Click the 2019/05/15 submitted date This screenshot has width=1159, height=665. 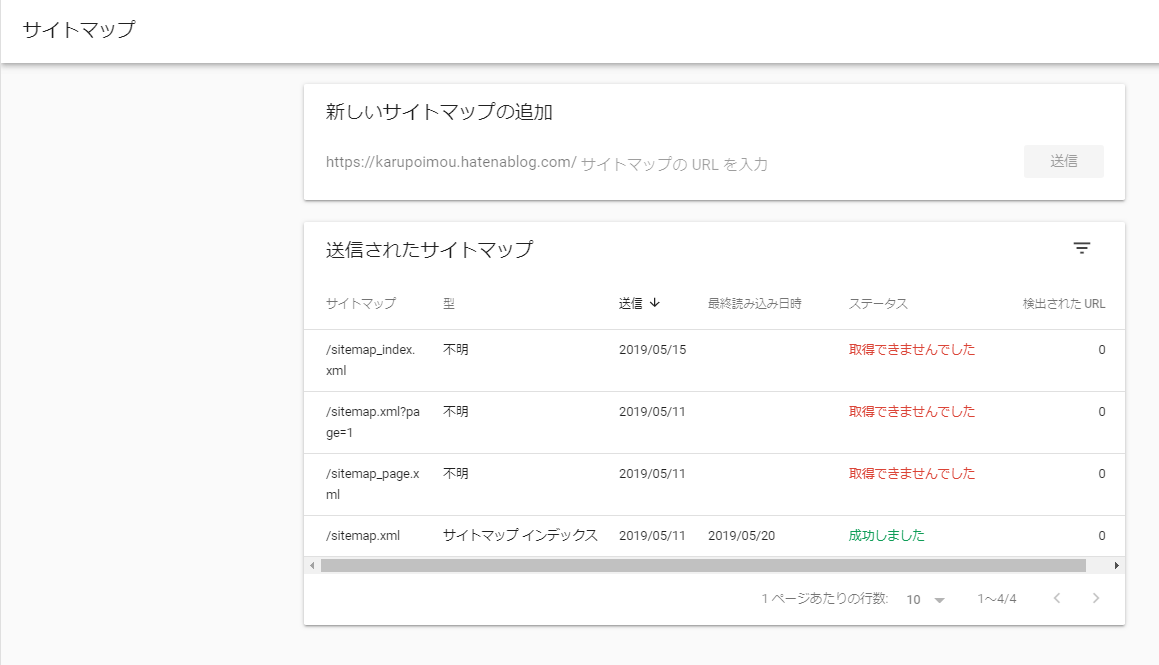click(x=653, y=350)
